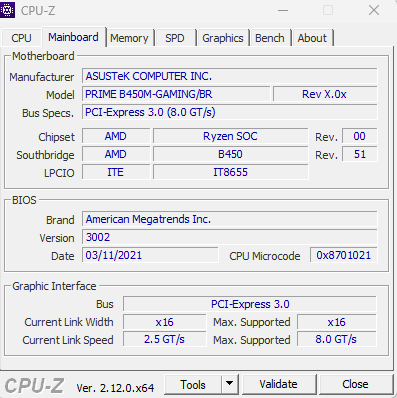This screenshot has height=398, width=397.
Task: Switch to the CPU tab
Action: 21,38
